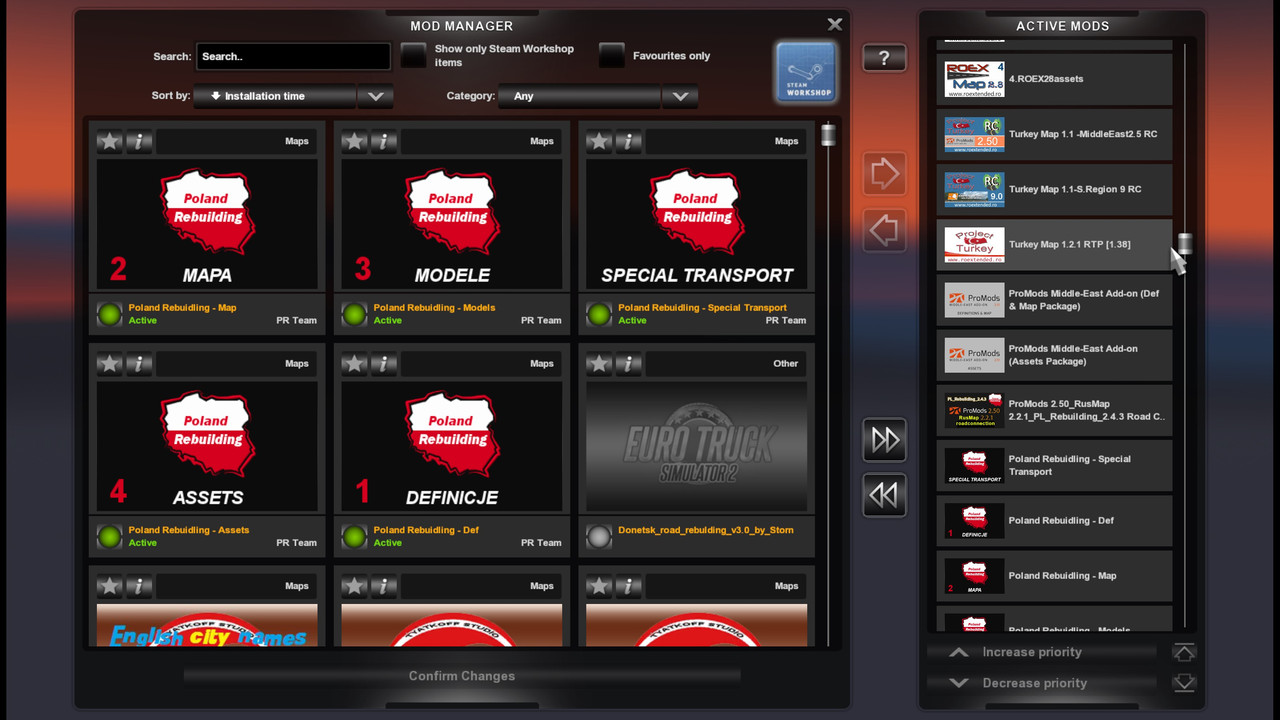Screen dimensions: 1280x720
Task: Favourite star on Poland Rebuilding - Models
Action: click(354, 141)
